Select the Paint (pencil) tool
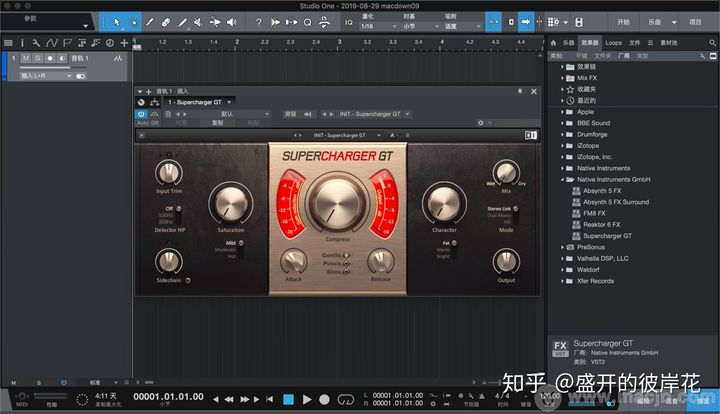720x414 pixels. coord(182,22)
